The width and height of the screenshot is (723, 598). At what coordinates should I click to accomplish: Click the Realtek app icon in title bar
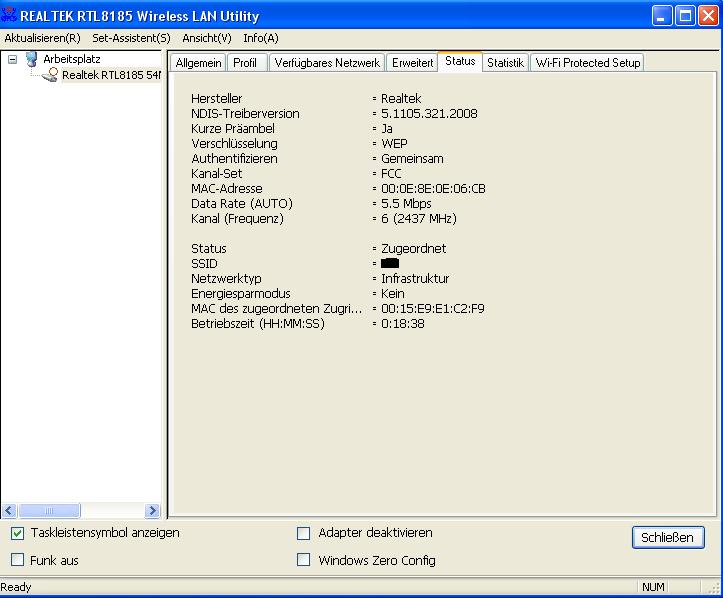coord(10,16)
